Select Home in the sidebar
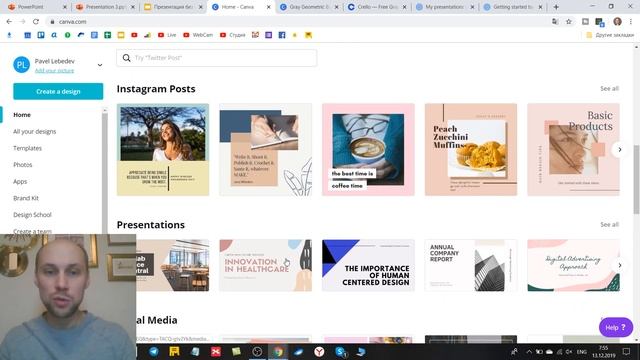640x360 pixels. coord(22,115)
